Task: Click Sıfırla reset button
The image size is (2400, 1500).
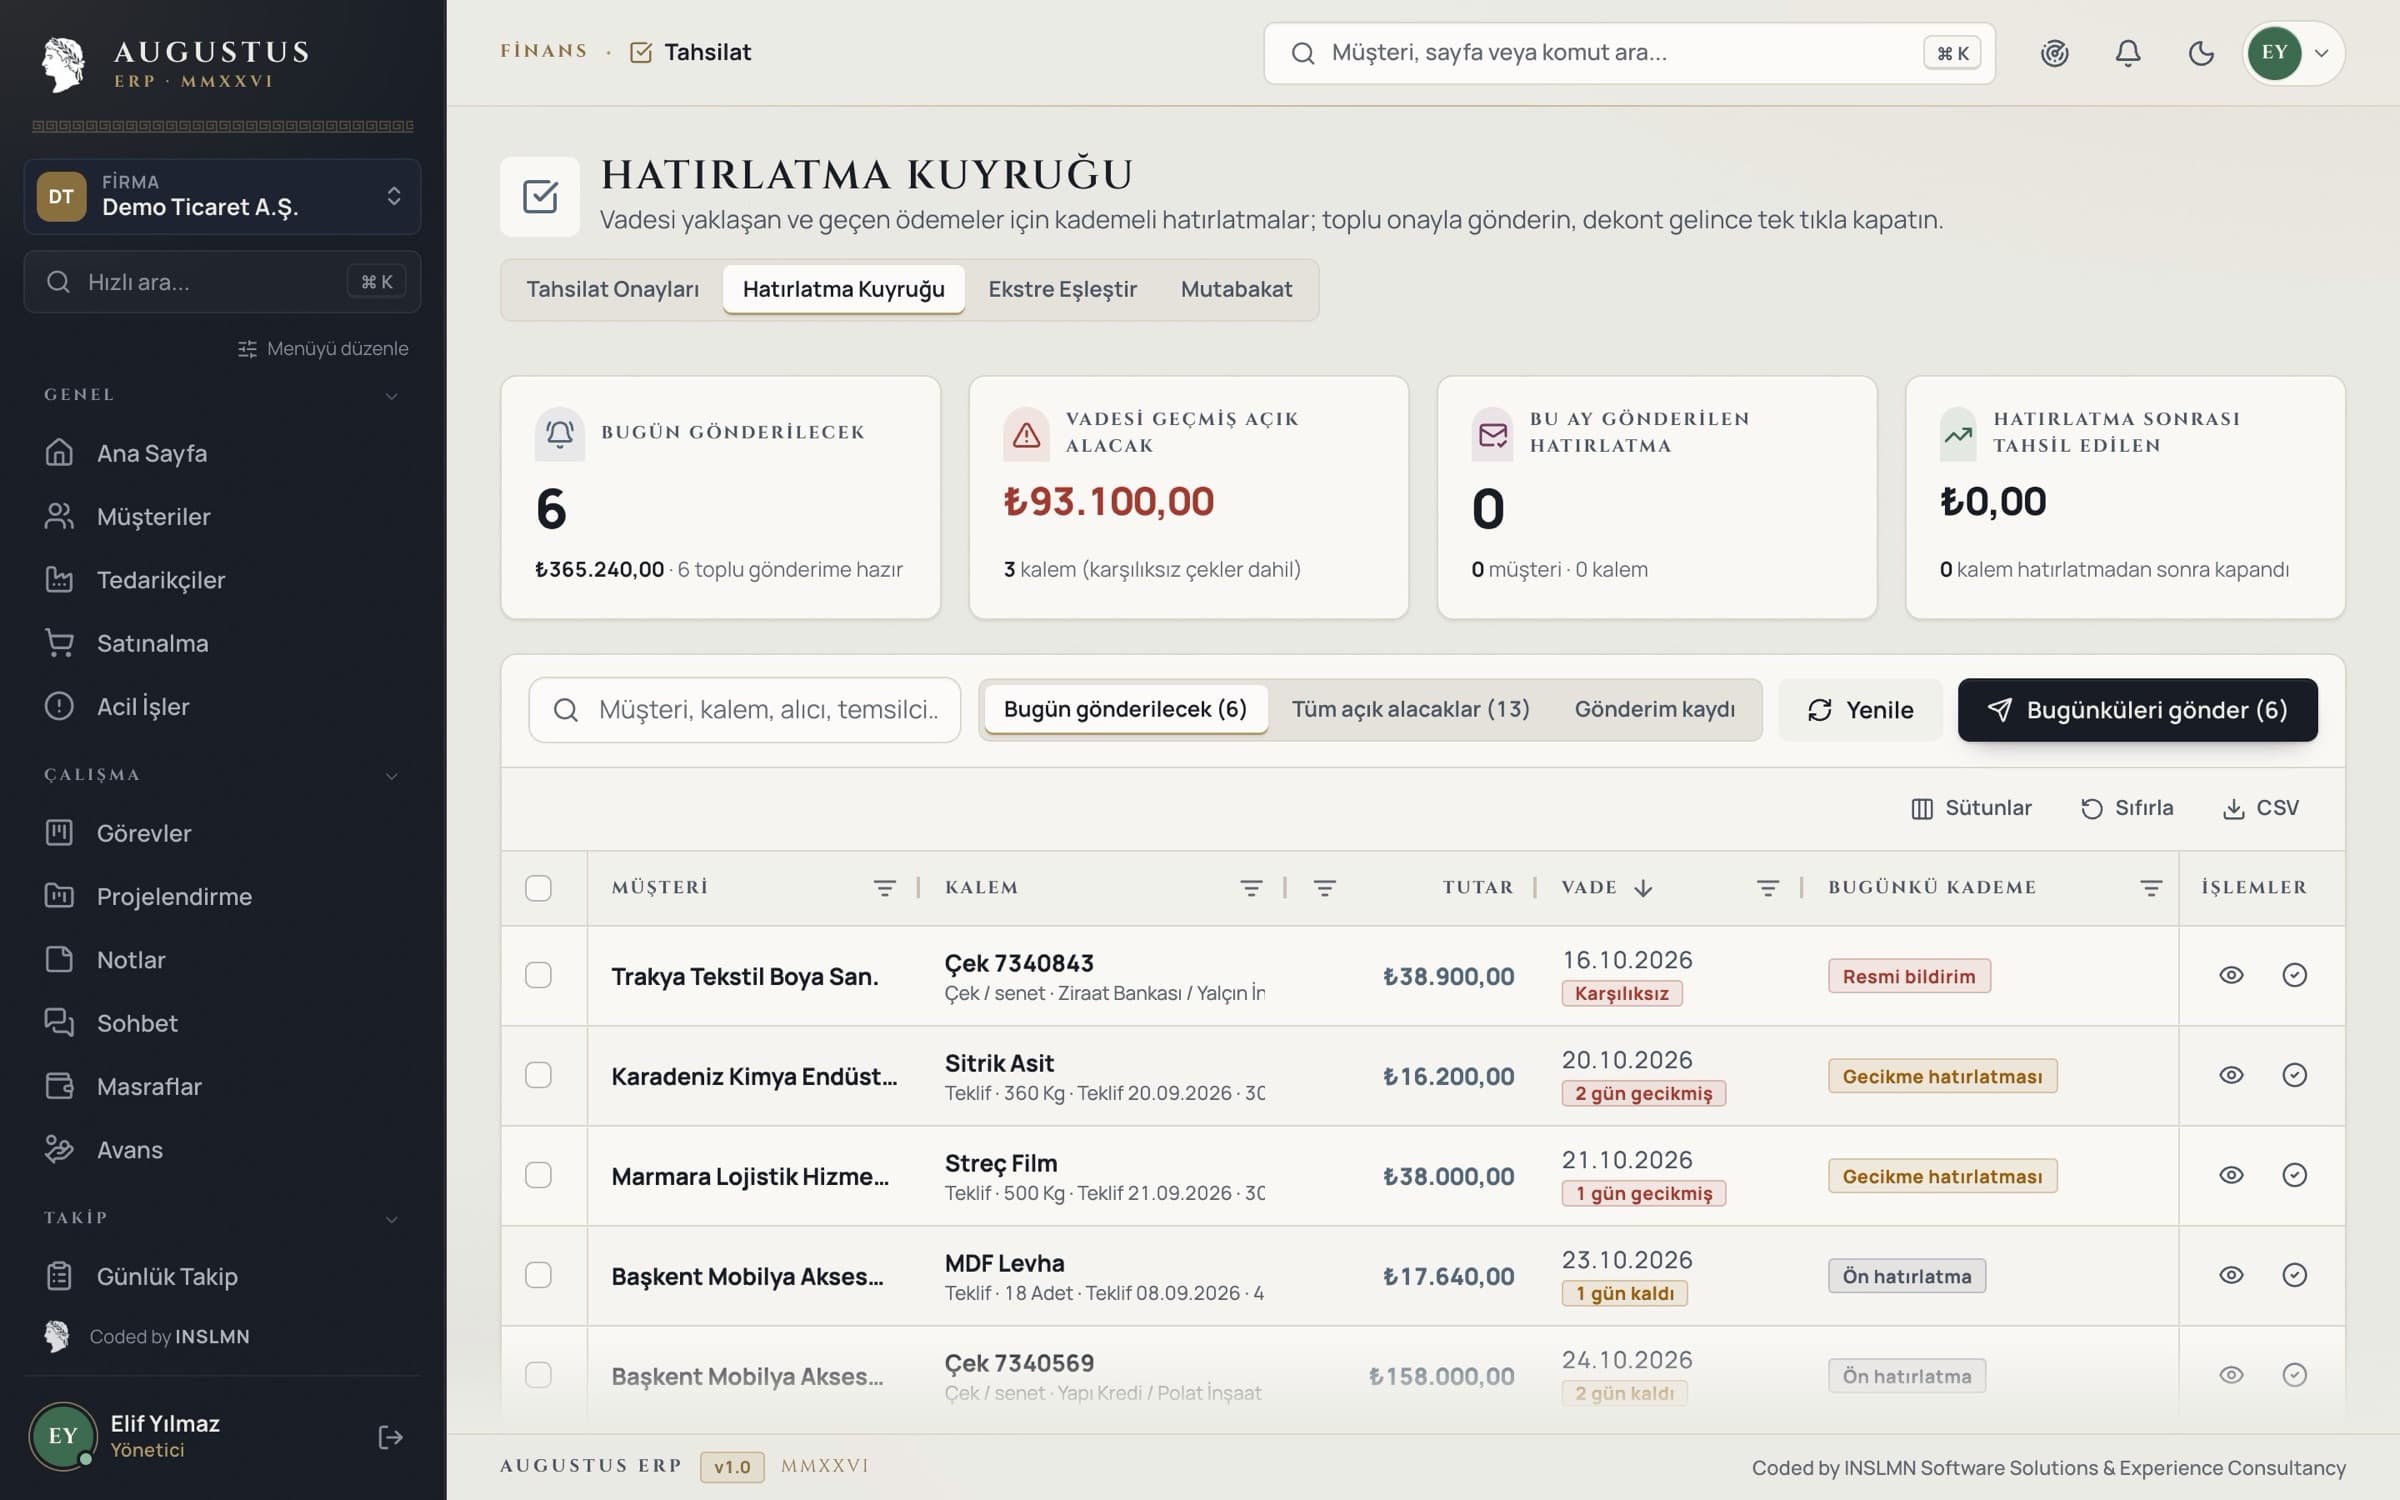Action: 2127,808
